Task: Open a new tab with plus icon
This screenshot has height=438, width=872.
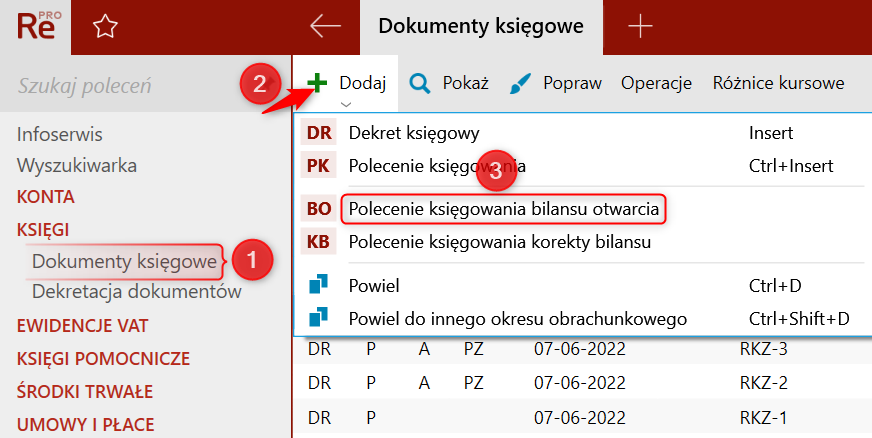Action: click(640, 26)
